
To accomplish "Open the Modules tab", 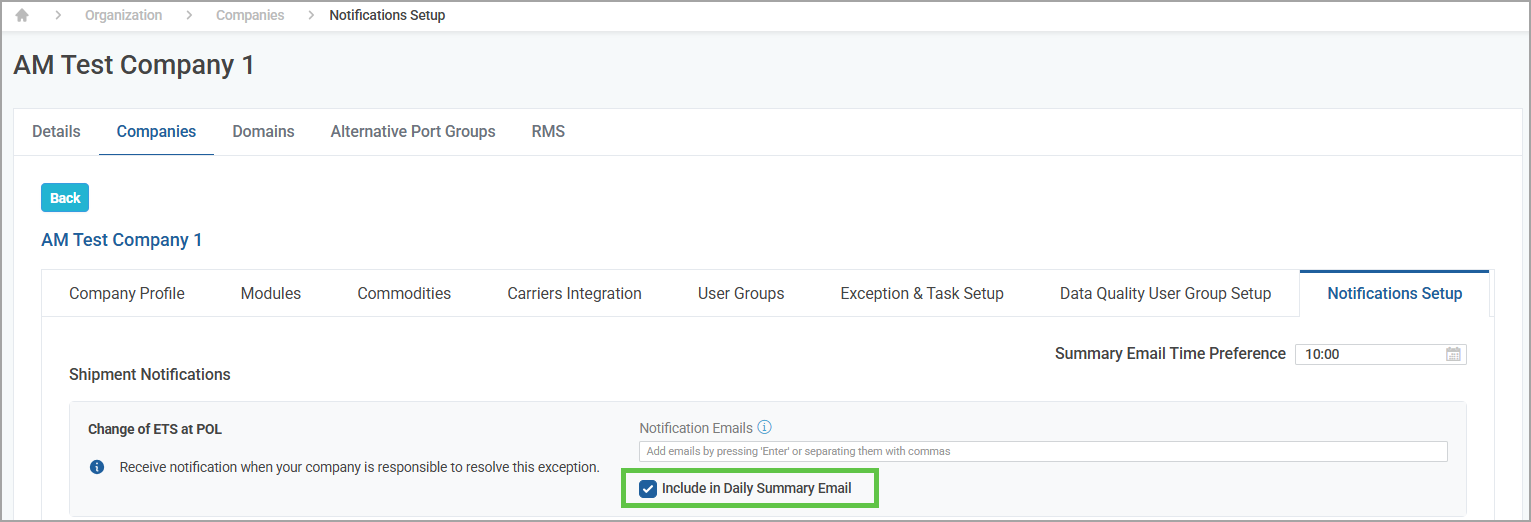I will pos(271,293).
